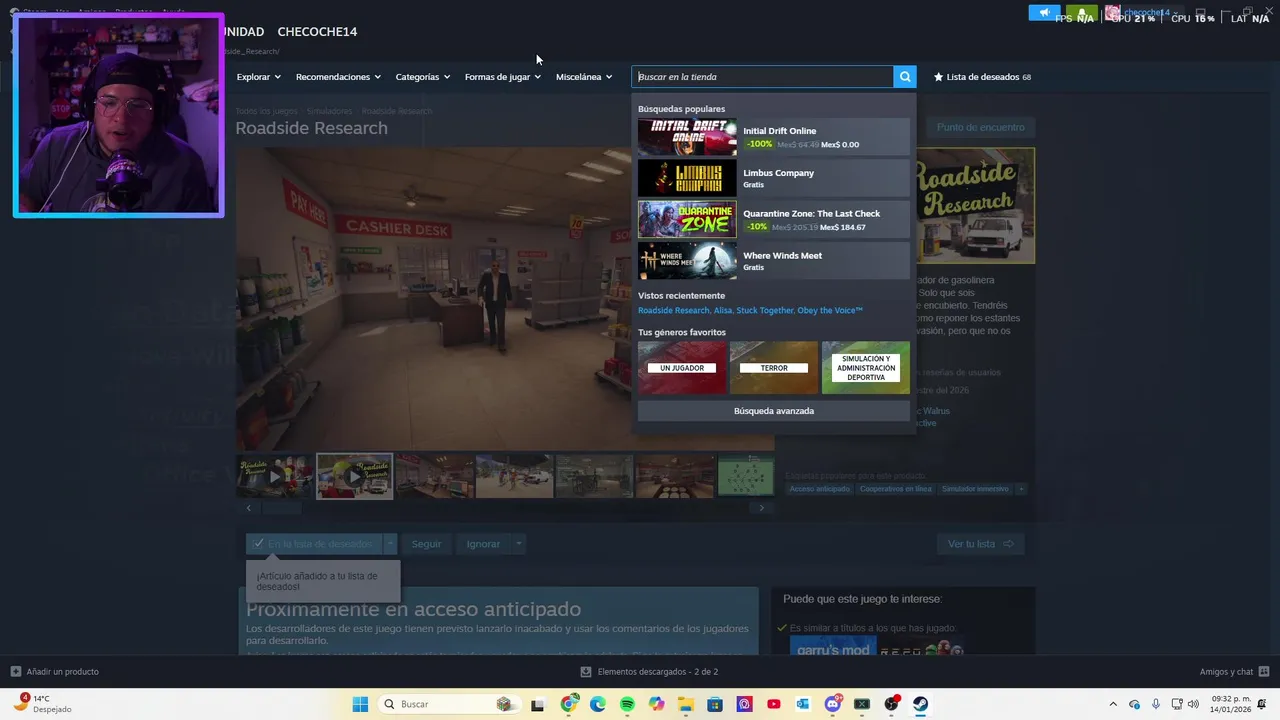This screenshot has width=1280, height=720.
Task: Click the Búsqueda avanzada button
Action: [x=774, y=411]
